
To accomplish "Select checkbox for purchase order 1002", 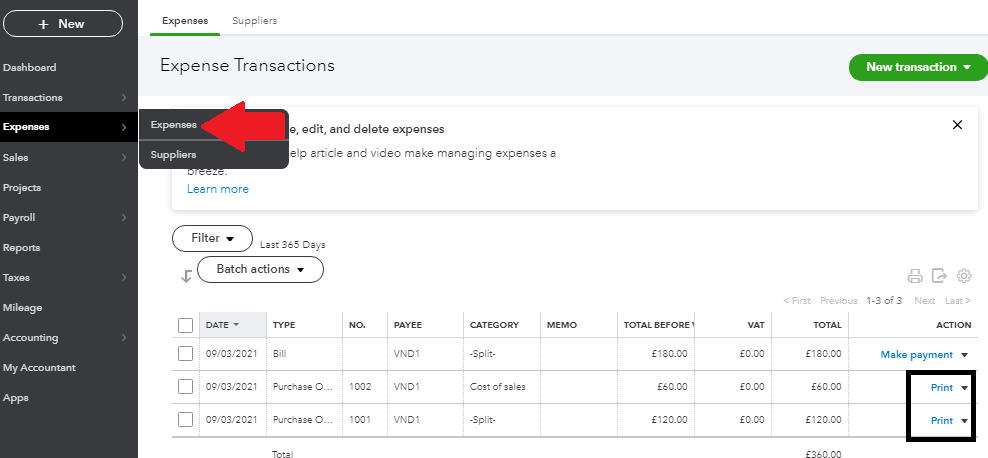I will click(x=185, y=387).
